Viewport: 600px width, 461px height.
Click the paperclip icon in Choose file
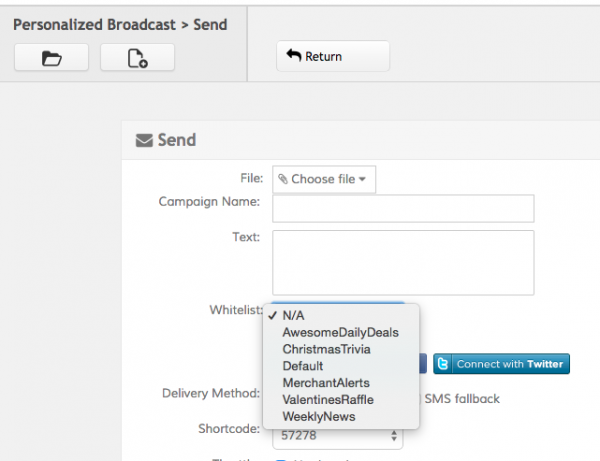(x=283, y=179)
